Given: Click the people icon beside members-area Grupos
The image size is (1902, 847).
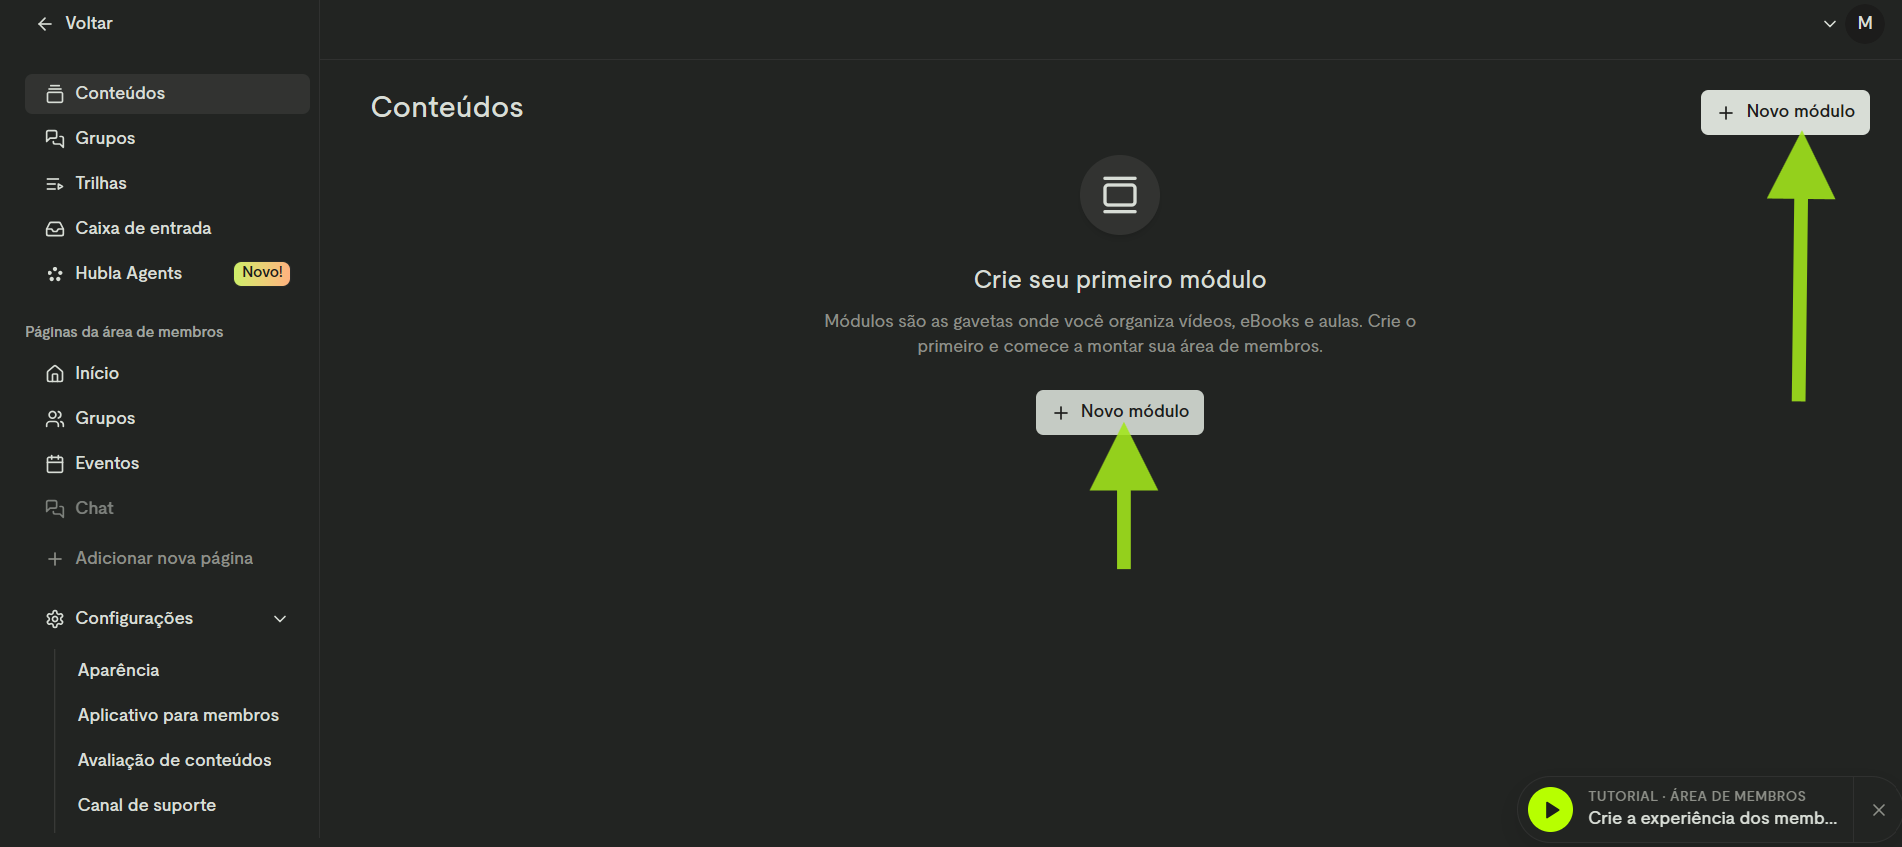Looking at the screenshot, I should (x=55, y=419).
